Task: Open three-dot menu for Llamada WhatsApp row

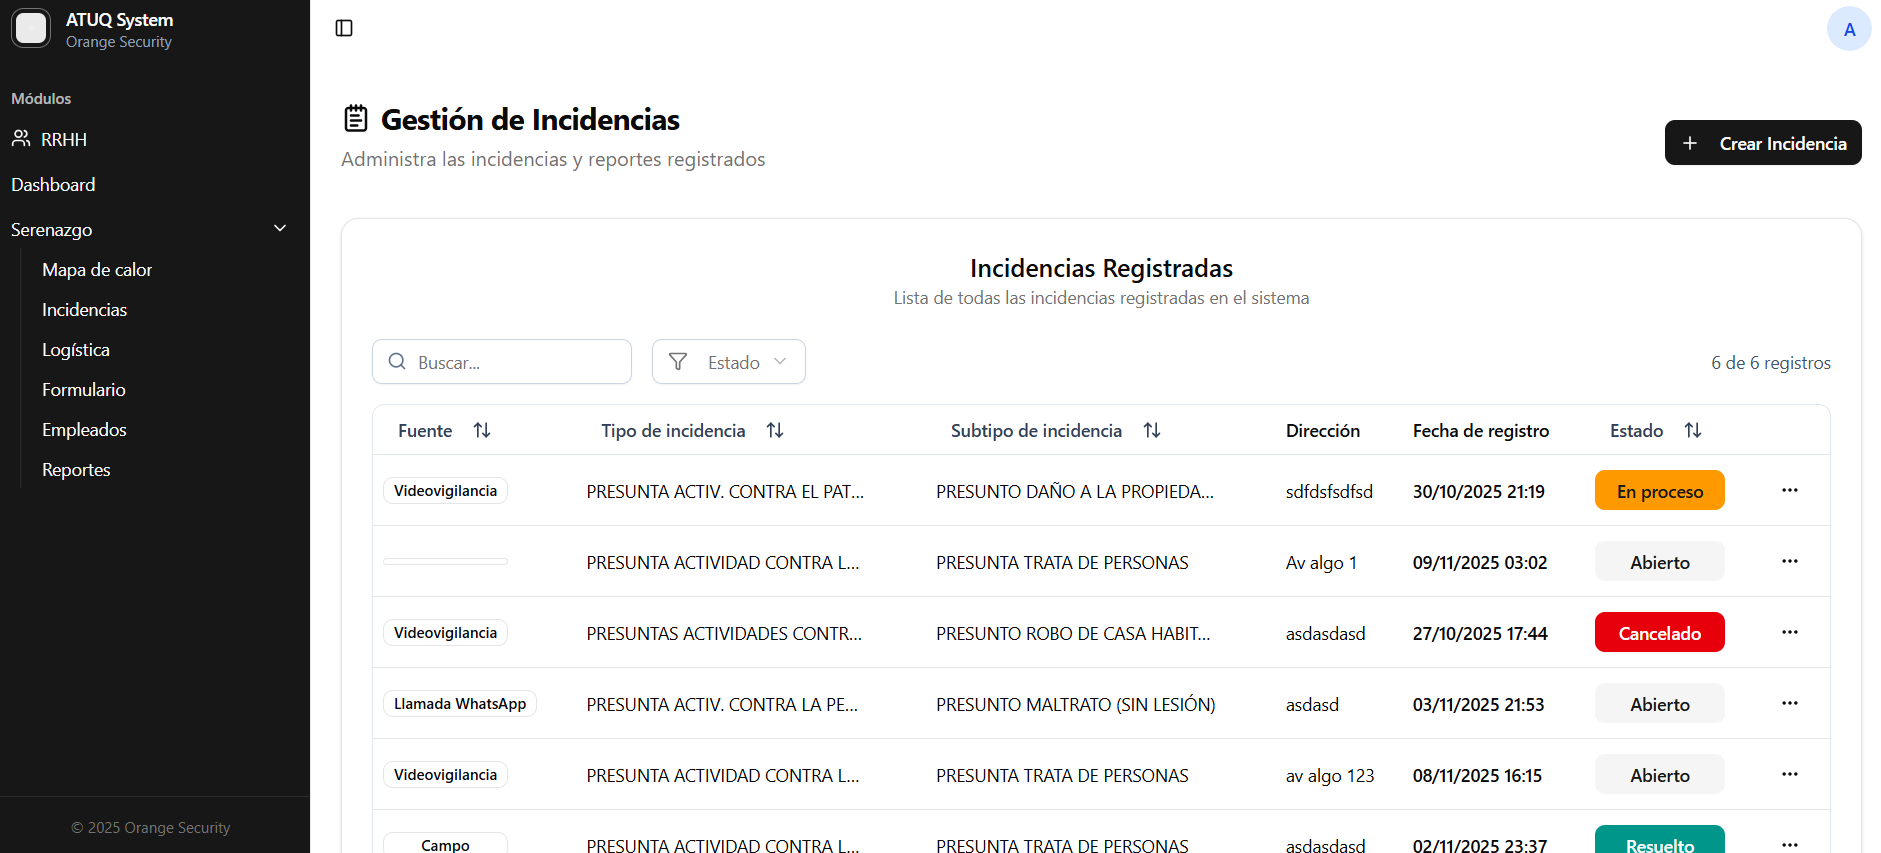Action: pyautogui.click(x=1789, y=703)
